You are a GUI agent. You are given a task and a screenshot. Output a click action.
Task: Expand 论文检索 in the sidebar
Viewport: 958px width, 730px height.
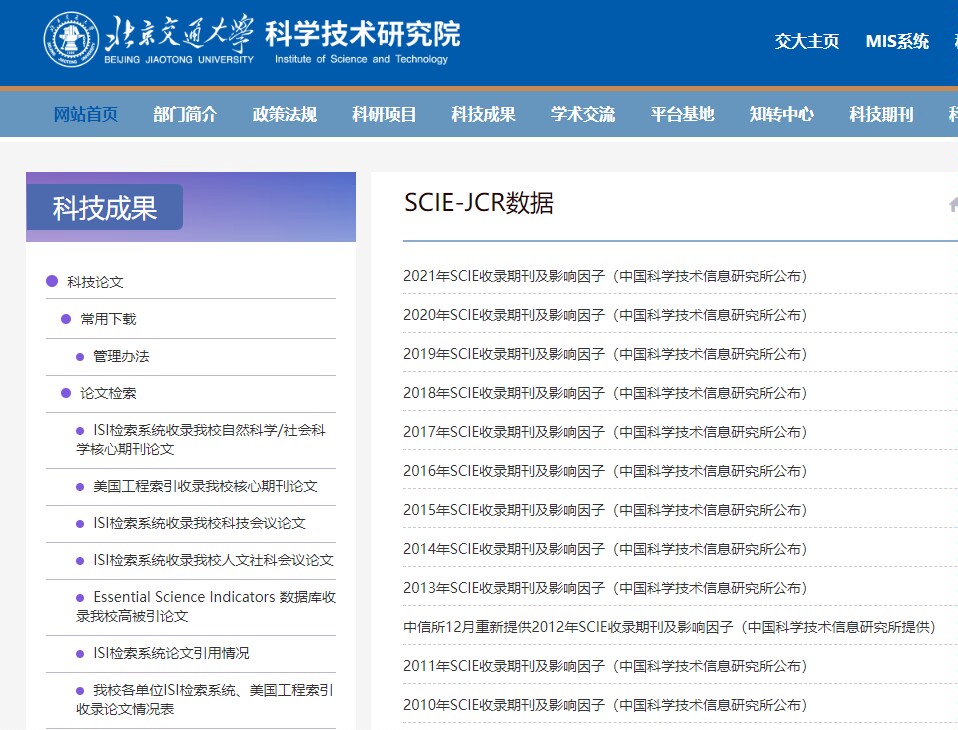tap(108, 393)
